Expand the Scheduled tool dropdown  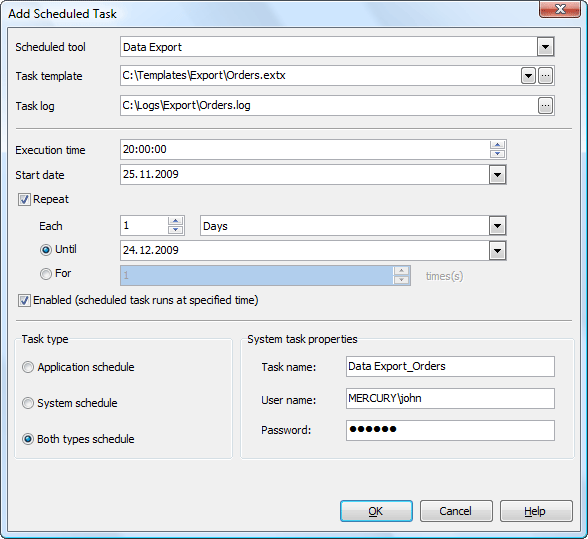coord(545,47)
